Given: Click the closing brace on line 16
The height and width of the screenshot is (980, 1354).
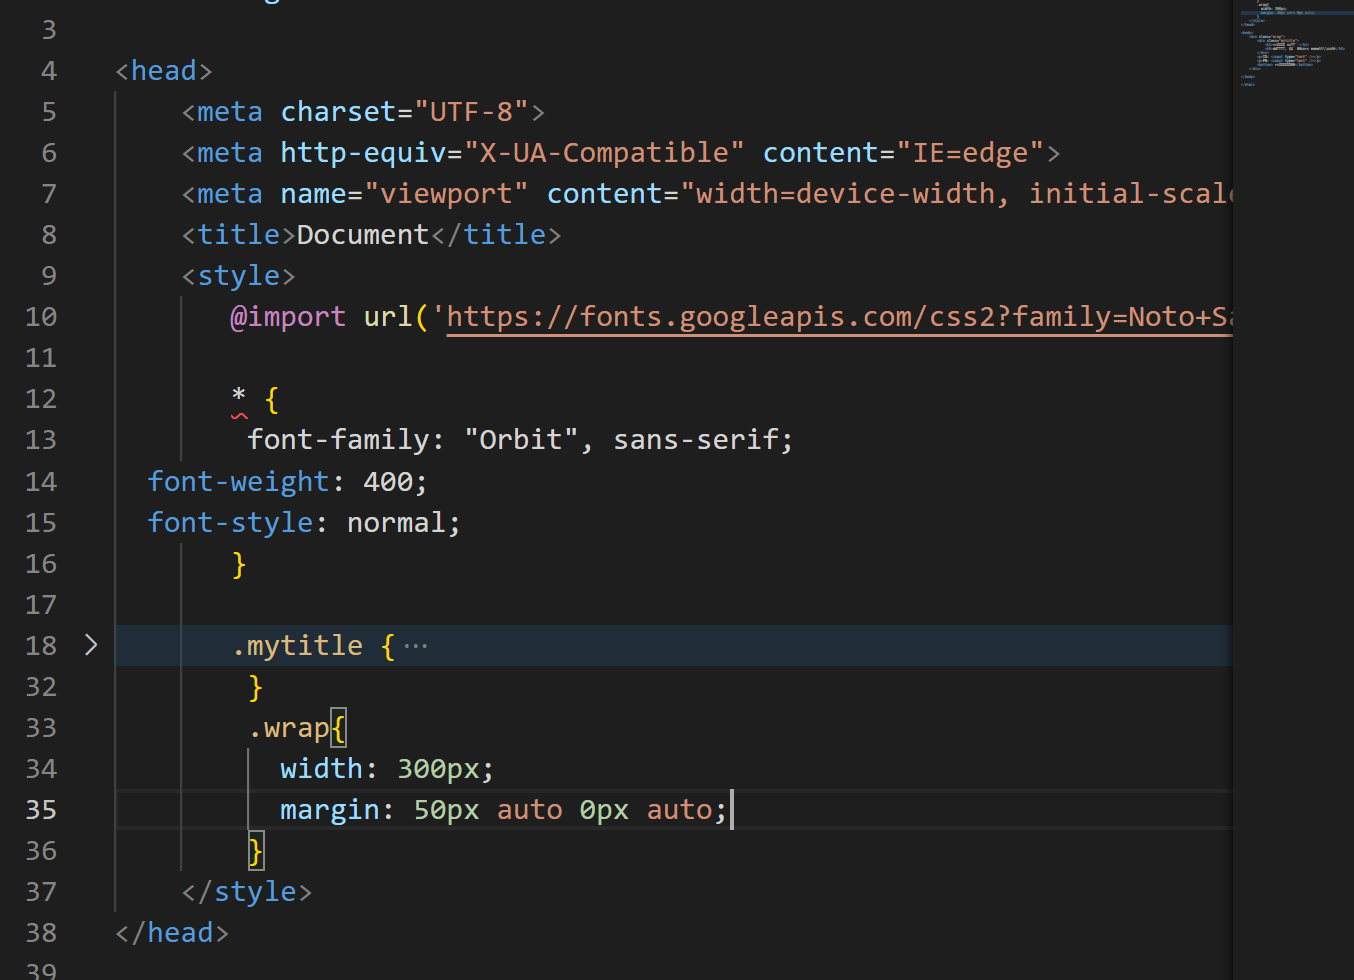Looking at the screenshot, I should pos(239,564).
